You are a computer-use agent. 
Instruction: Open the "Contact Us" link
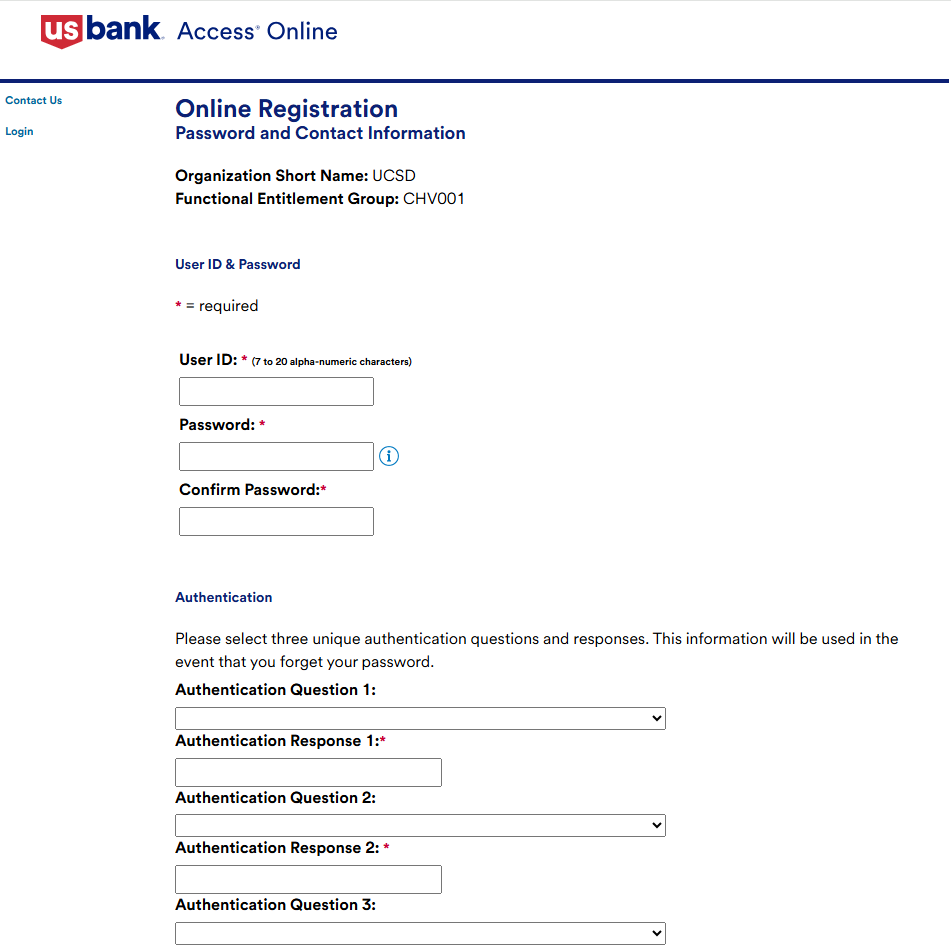33,100
